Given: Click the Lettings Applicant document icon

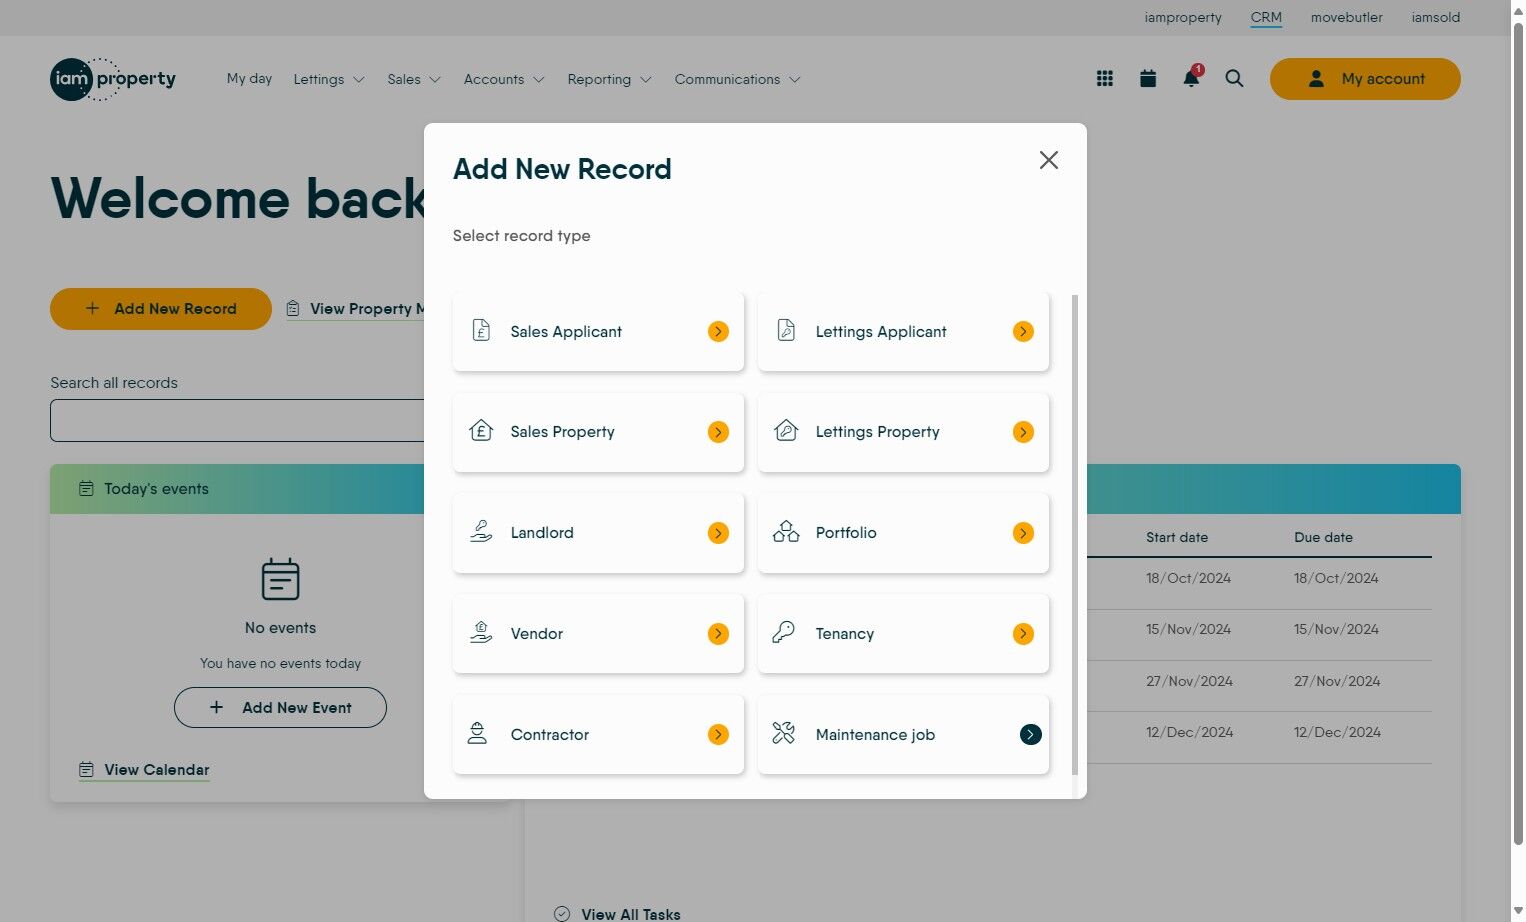Looking at the screenshot, I should (x=786, y=331).
